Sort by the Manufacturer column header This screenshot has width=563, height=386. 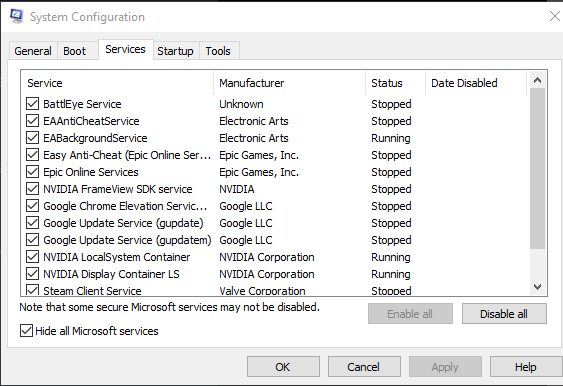[x=289, y=83]
